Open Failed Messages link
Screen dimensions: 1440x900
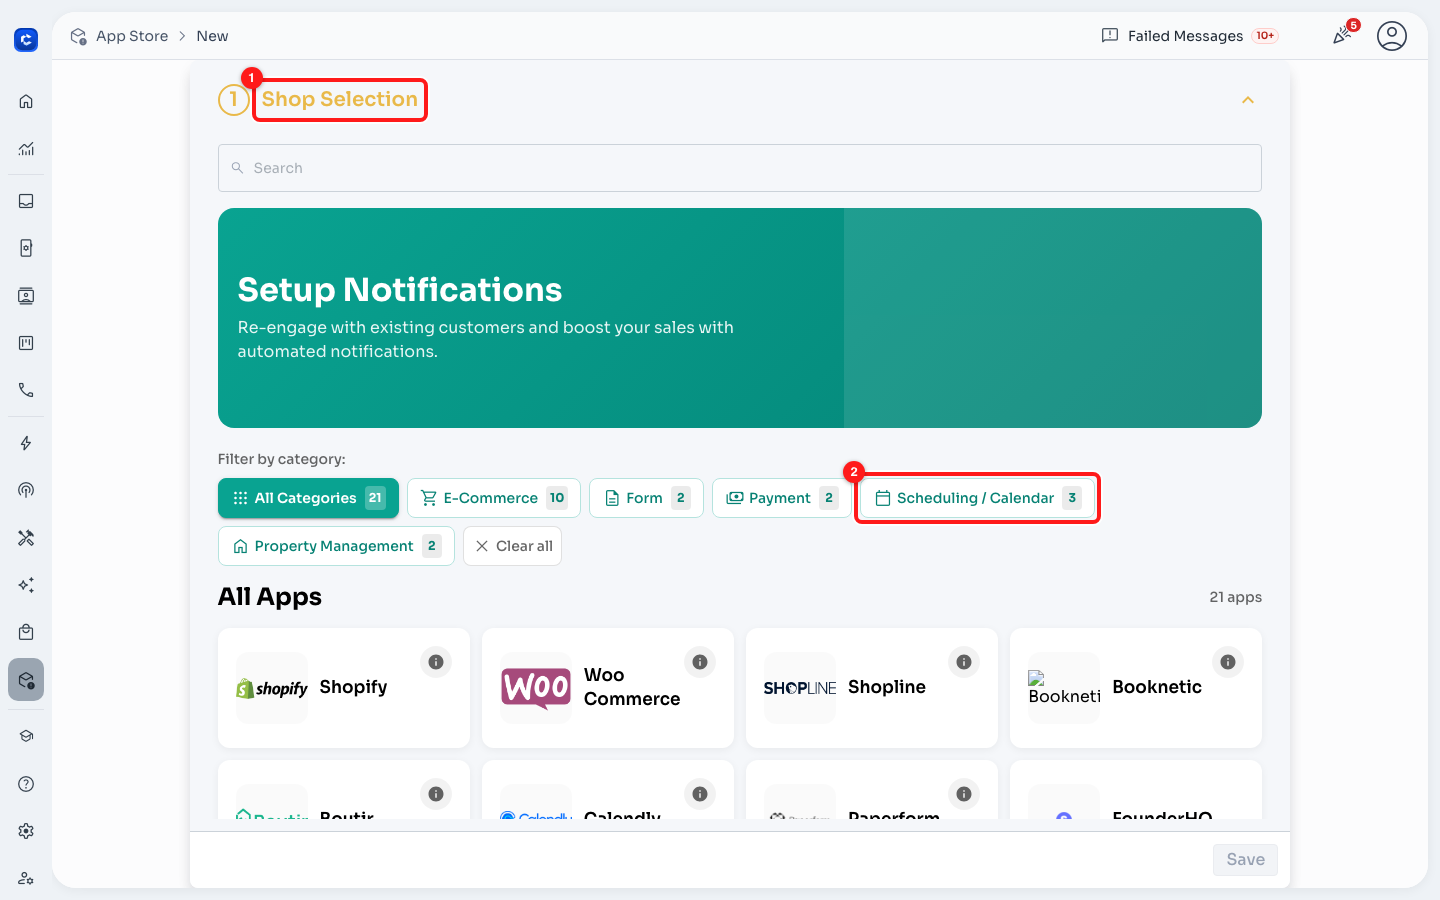point(1190,36)
